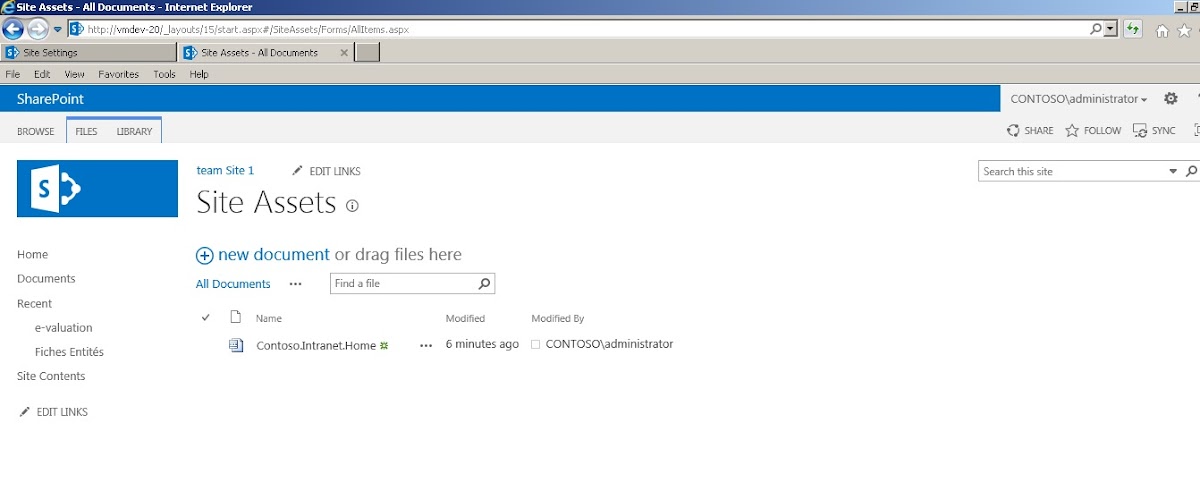Sort by the Modified column header
Viewport: 1200px width, 482px height.
pyautogui.click(x=465, y=319)
